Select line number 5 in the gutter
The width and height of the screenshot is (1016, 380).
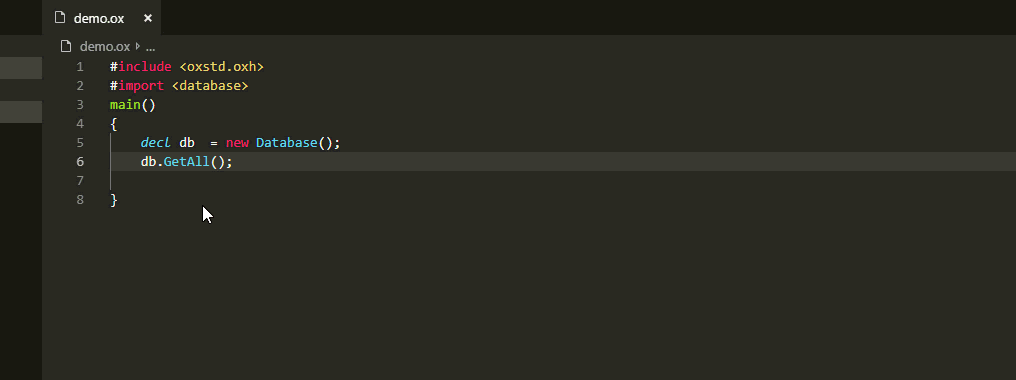[x=80, y=143]
